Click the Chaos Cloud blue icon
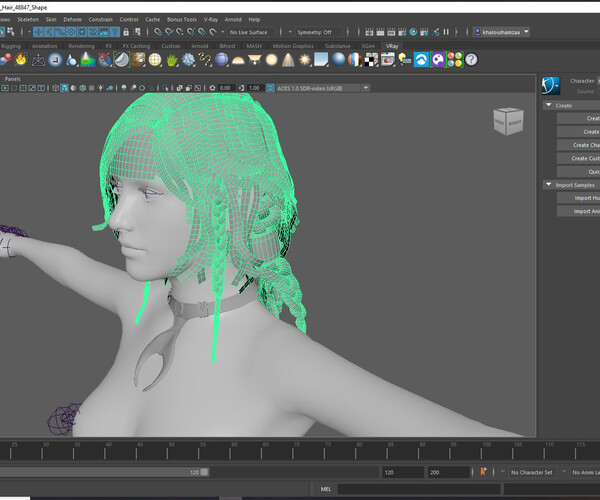Image resolution: width=600 pixels, height=500 pixels. coord(421,60)
